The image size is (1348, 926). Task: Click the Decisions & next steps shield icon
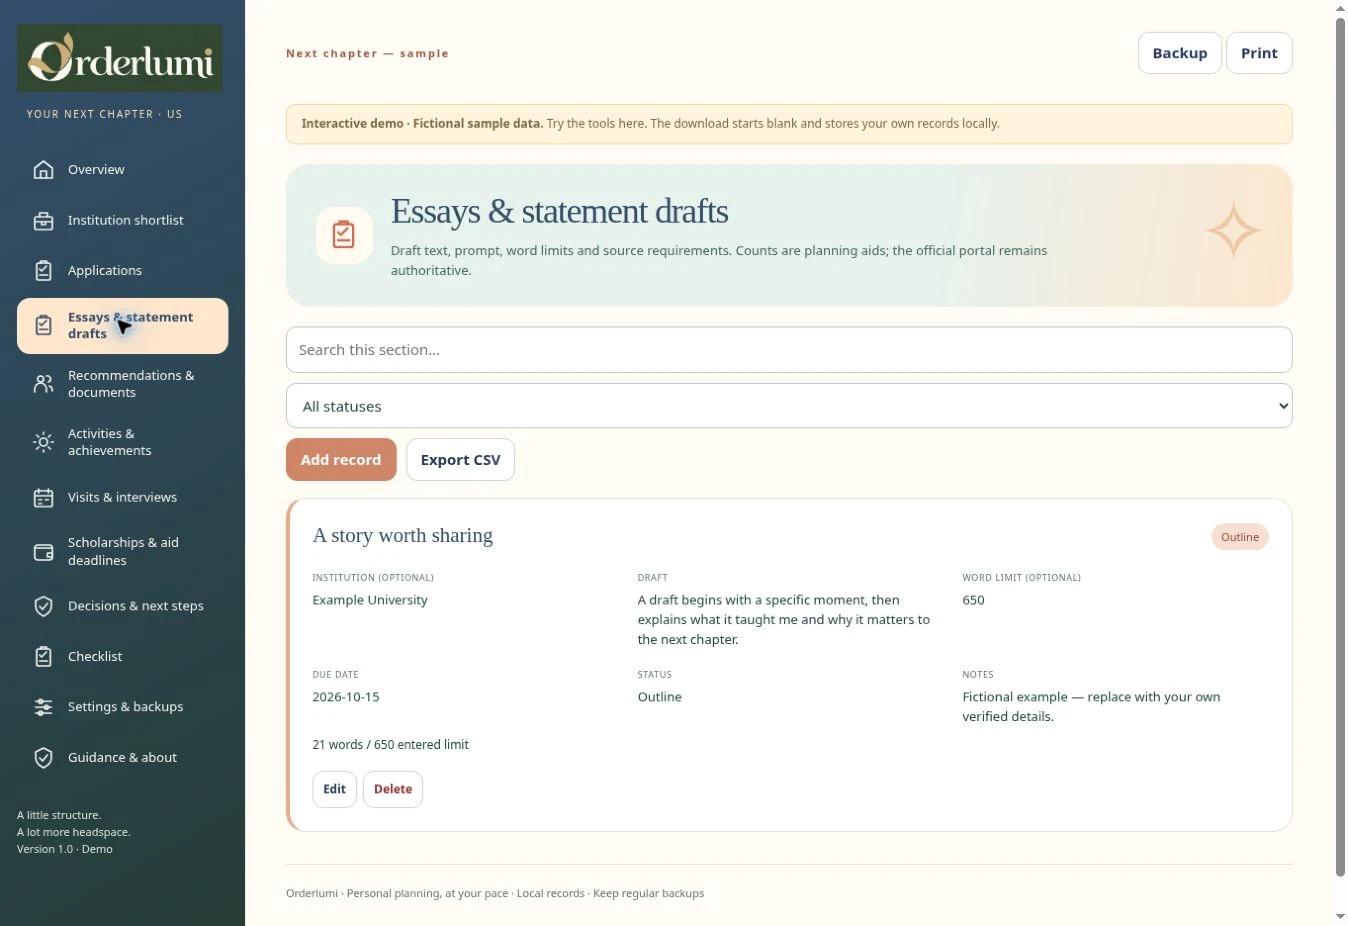(x=43, y=607)
